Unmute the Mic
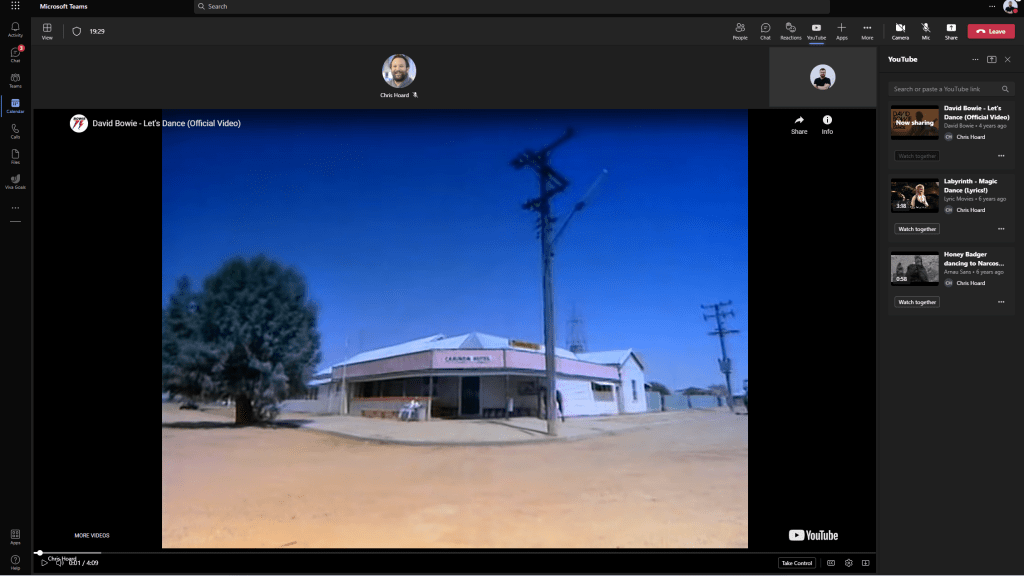Screen dimensions: 1024x576 point(926,30)
